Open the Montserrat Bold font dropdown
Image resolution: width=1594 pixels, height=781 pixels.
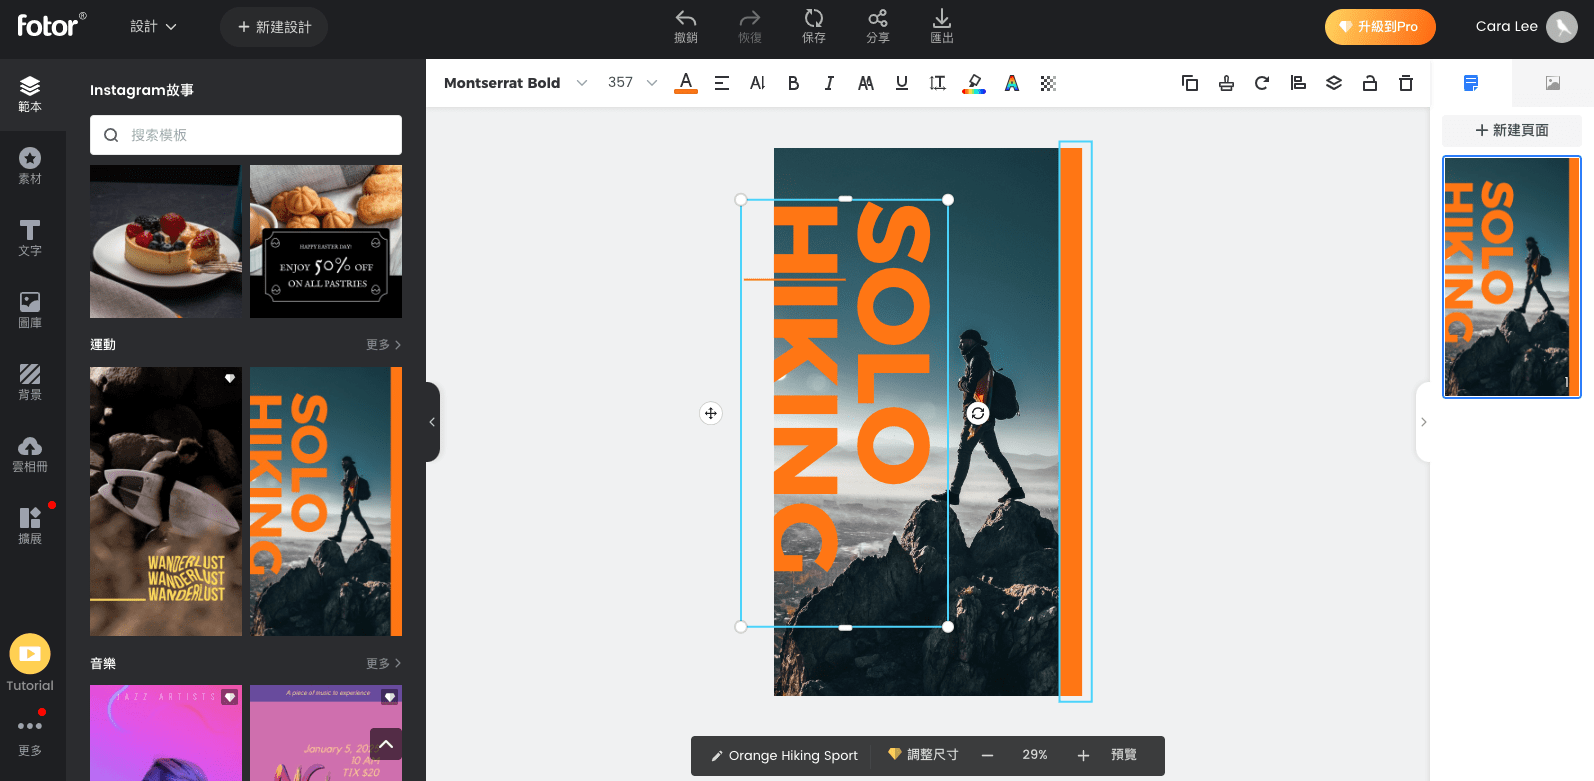click(x=515, y=83)
